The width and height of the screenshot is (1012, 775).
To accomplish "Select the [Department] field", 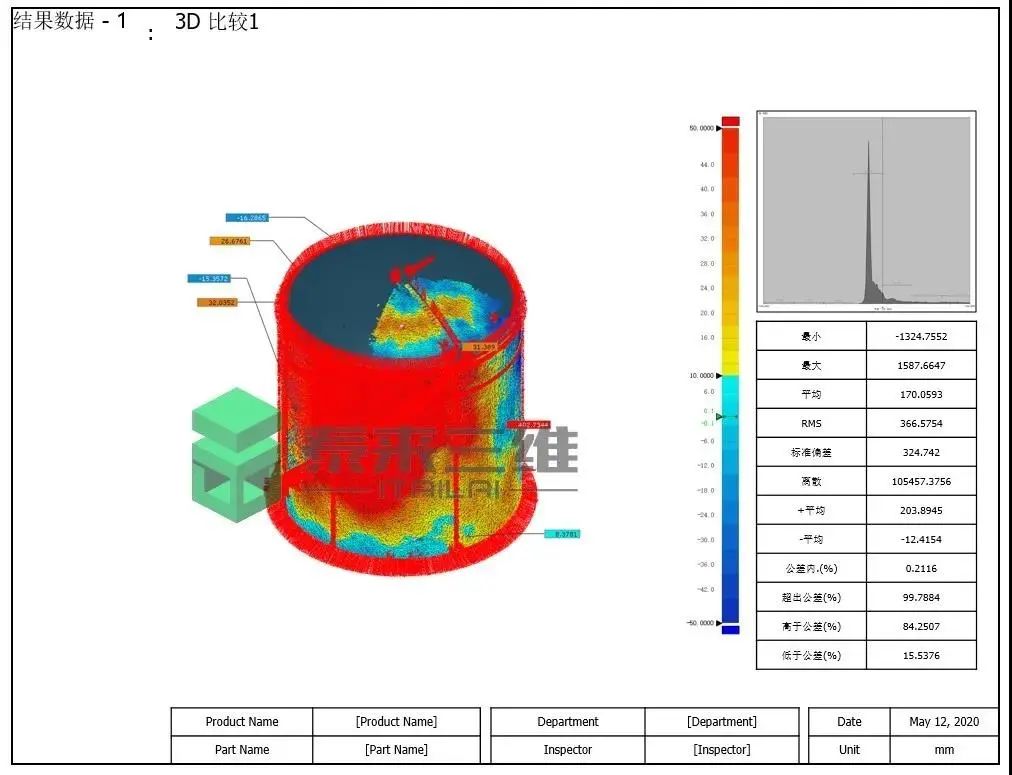I will click(x=721, y=722).
